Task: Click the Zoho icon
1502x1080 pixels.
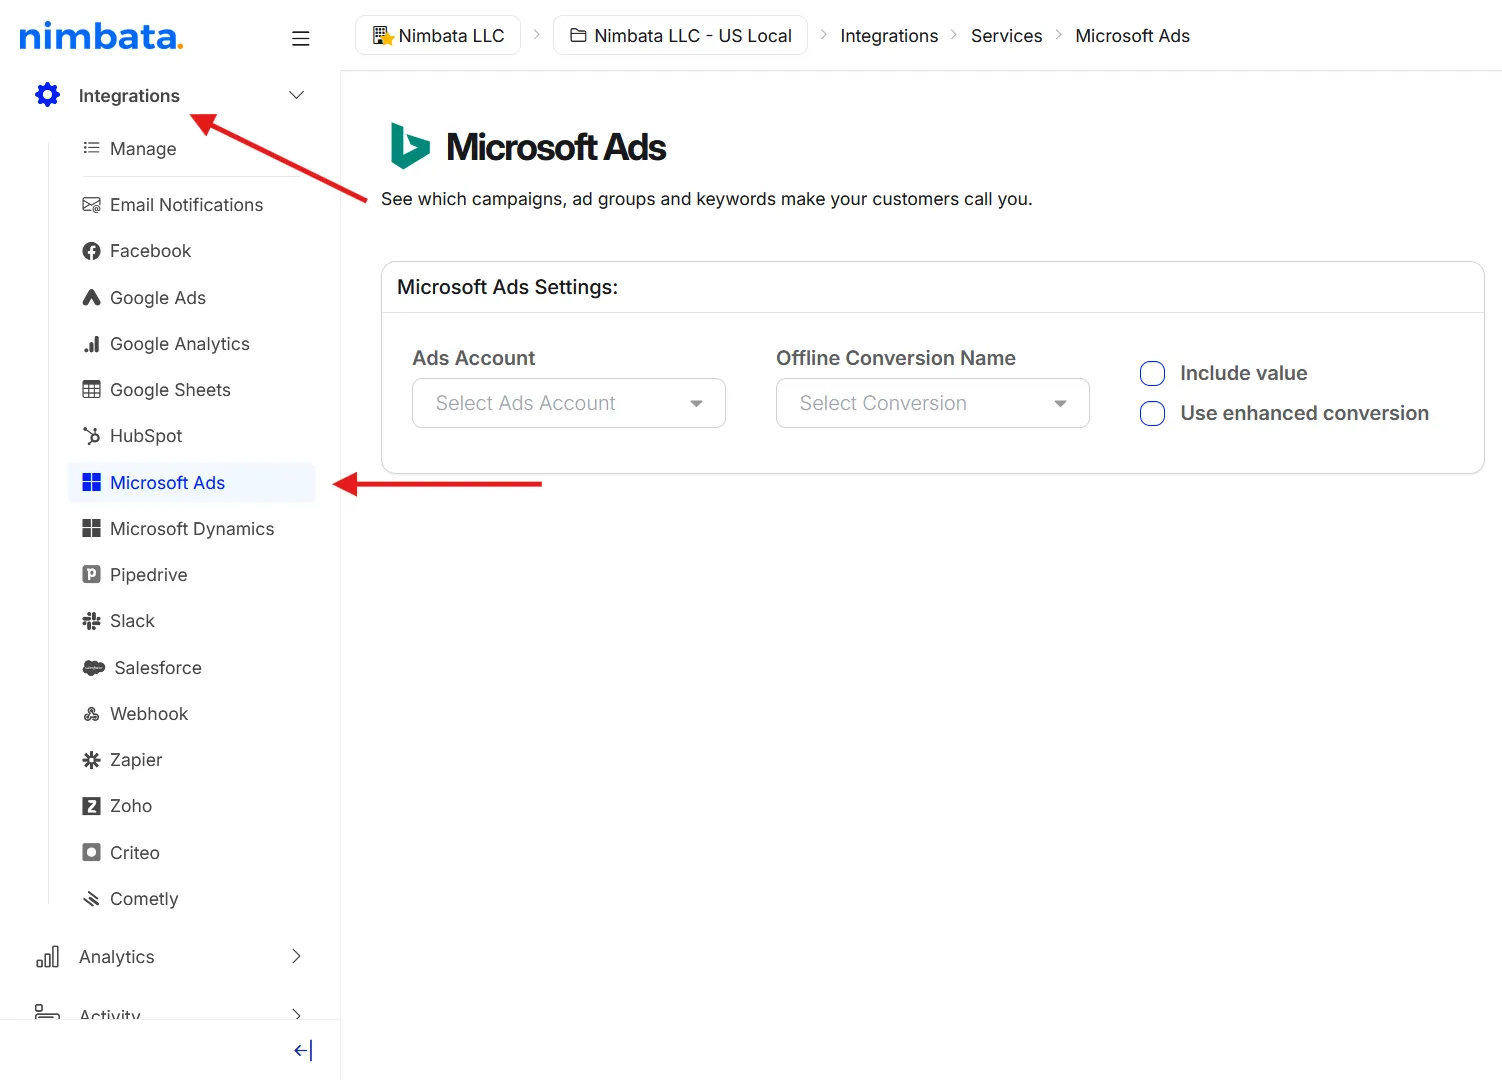Action: (x=91, y=806)
